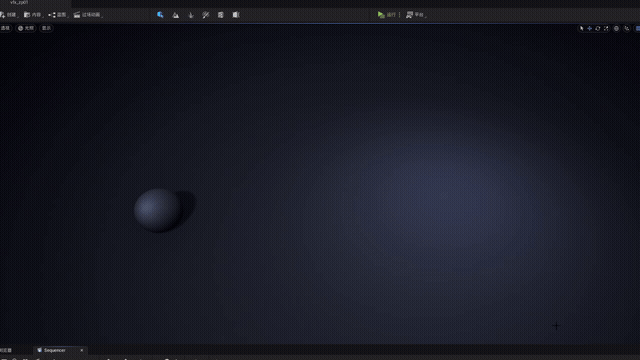This screenshot has width=640, height=360.
Task: Choose the viewport select objects tool
Action: pyautogui.click(x=582, y=28)
